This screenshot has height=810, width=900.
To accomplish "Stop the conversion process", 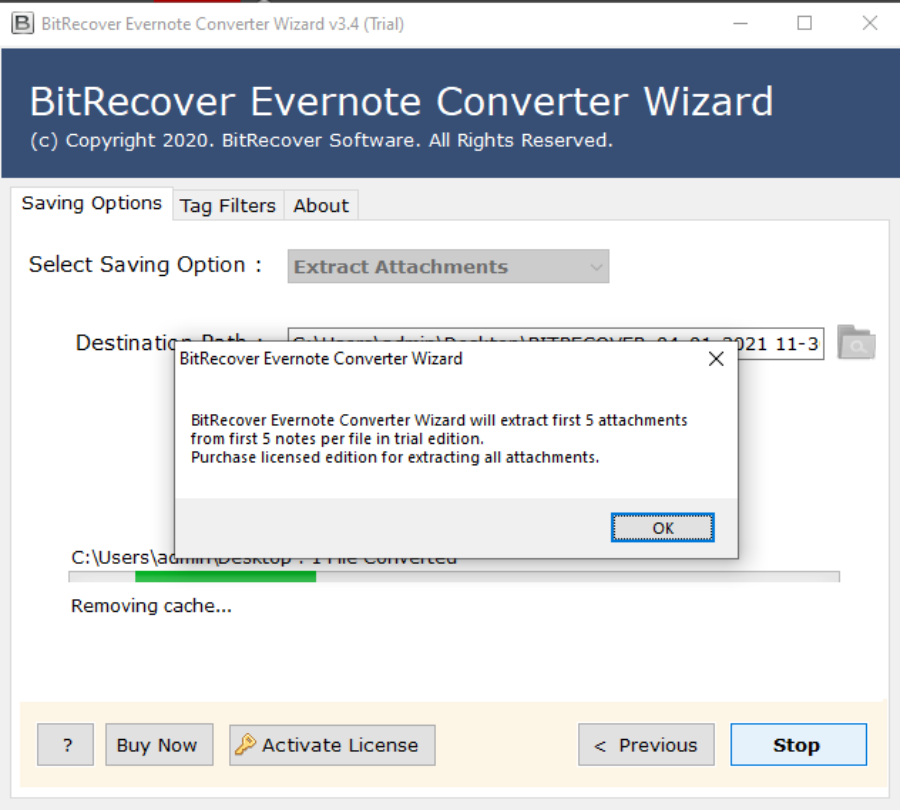I will [x=797, y=745].
